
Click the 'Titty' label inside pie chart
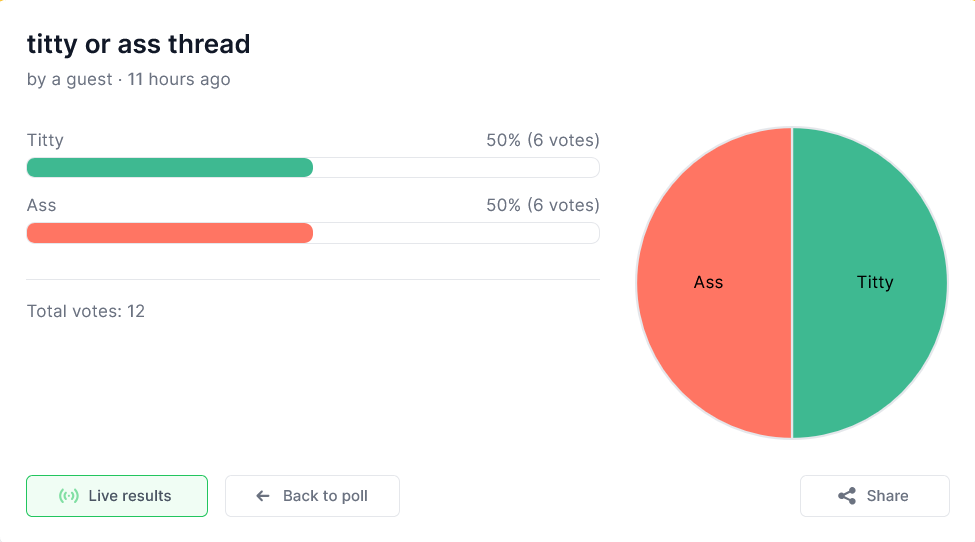pyautogui.click(x=875, y=282)
